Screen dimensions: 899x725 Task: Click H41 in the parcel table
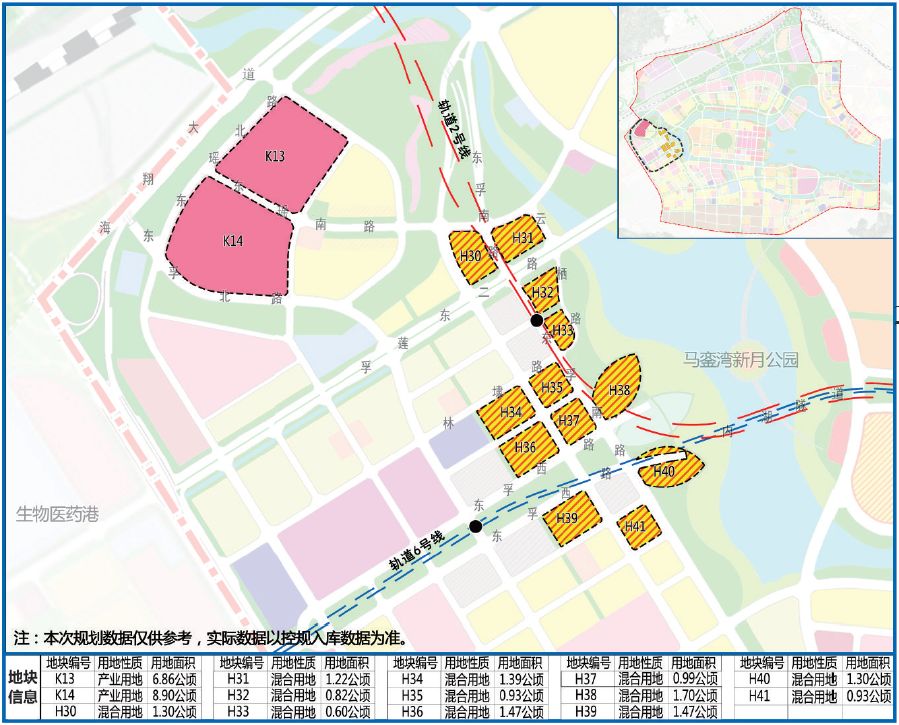pyautogui.click(x=760, y=696)
